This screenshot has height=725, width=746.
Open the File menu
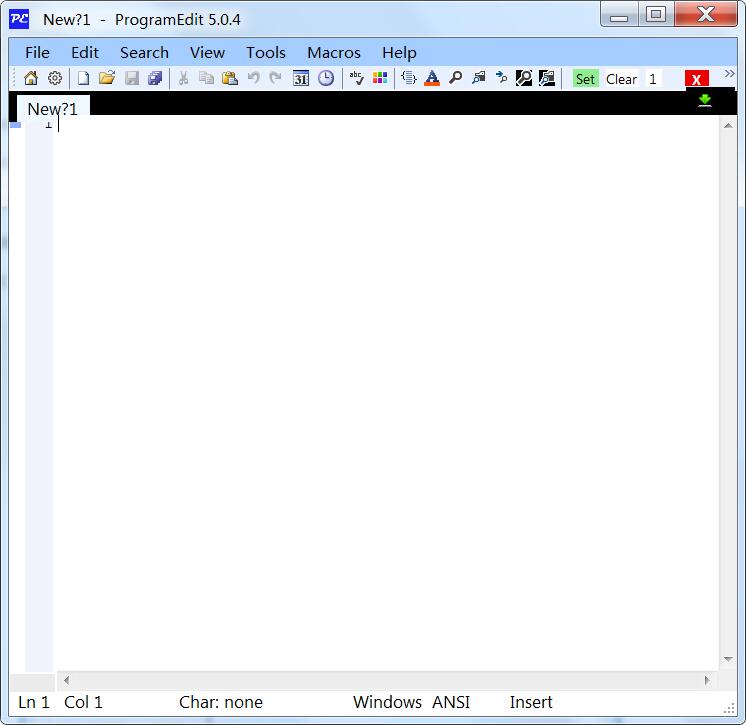point(37,52)
